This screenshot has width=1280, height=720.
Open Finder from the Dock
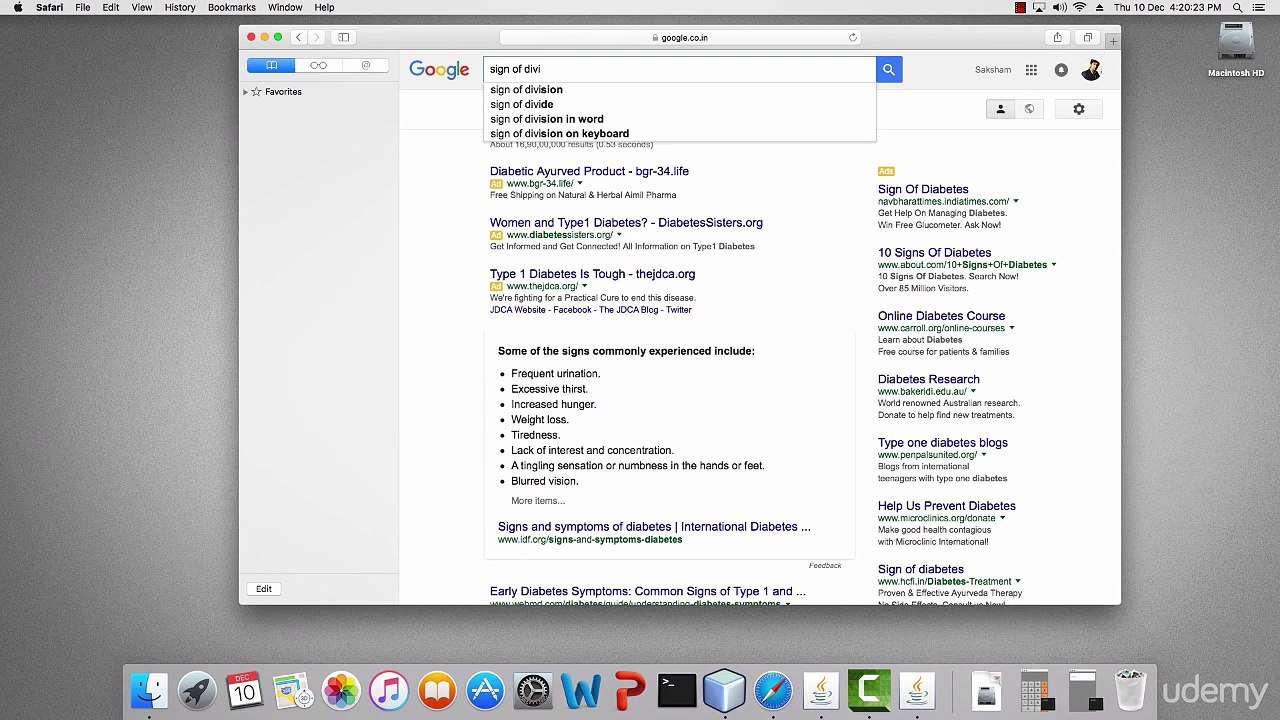click(149, 690)
